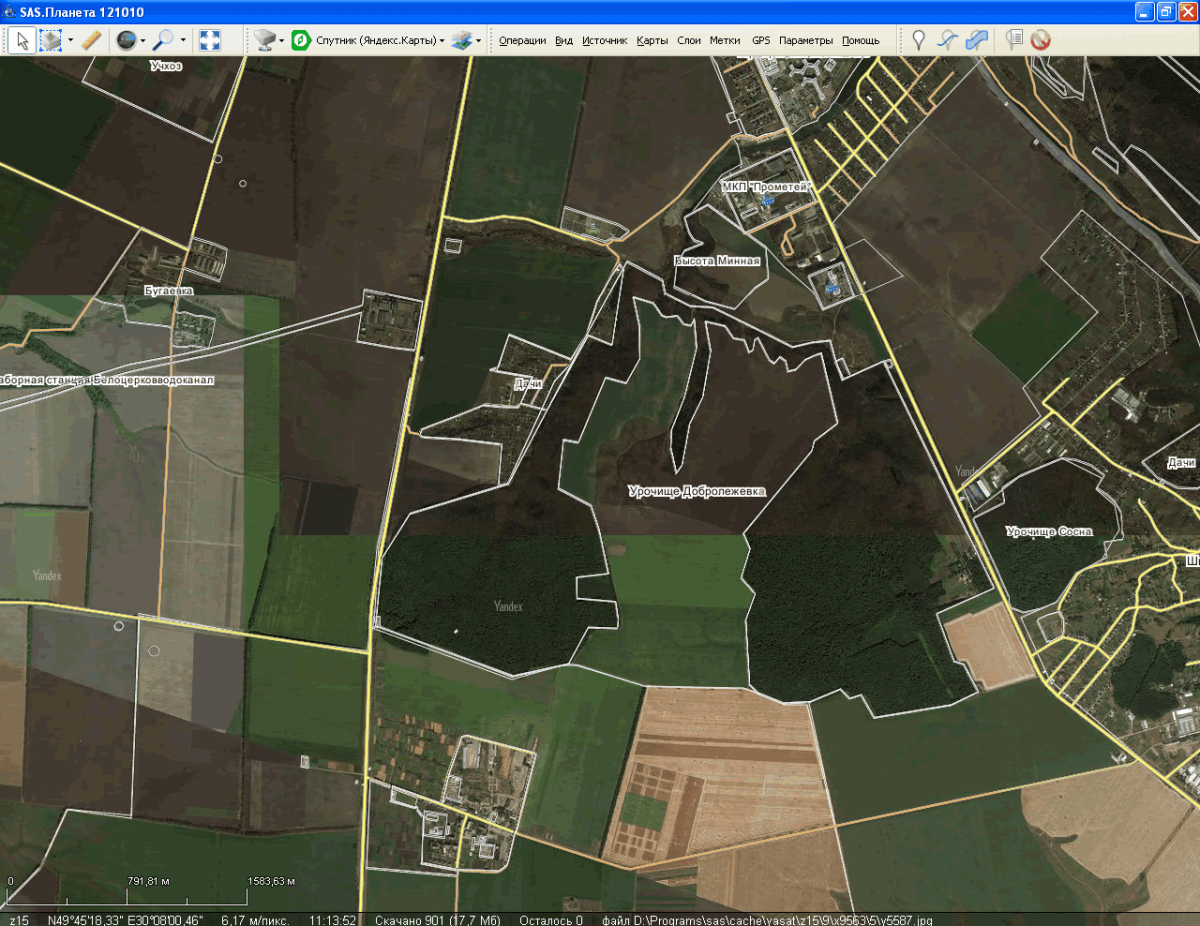The image size is (1200, 926).
Task: Select the add path tool
Action: pyautogui.click(x=947, y=40)
